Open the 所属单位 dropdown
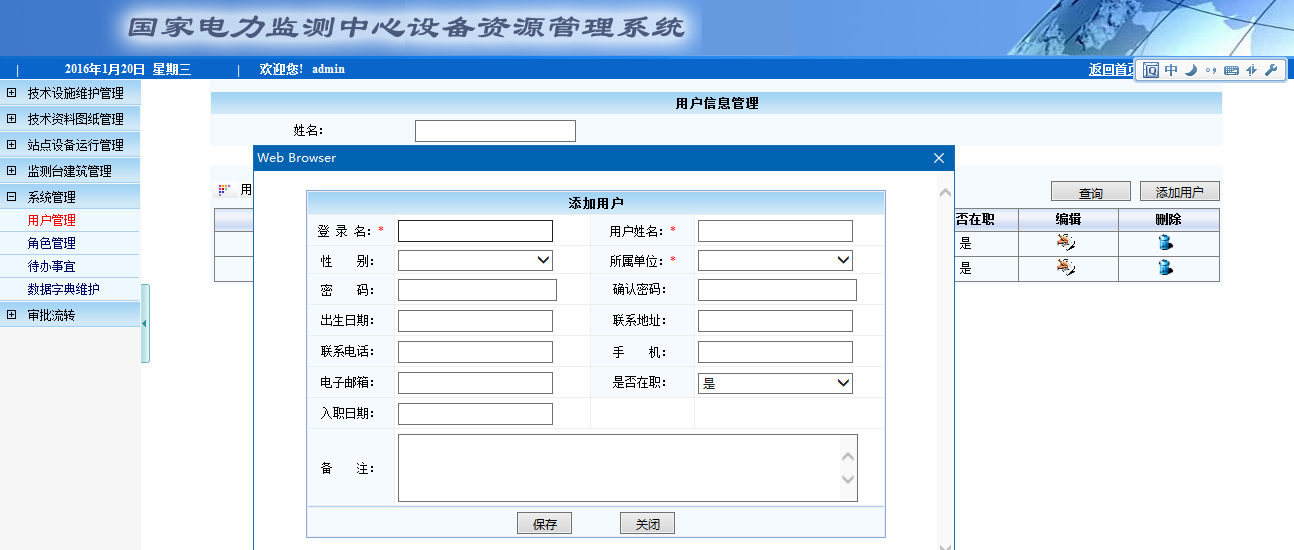This screenshot has height=550, width=1294. 775,261
